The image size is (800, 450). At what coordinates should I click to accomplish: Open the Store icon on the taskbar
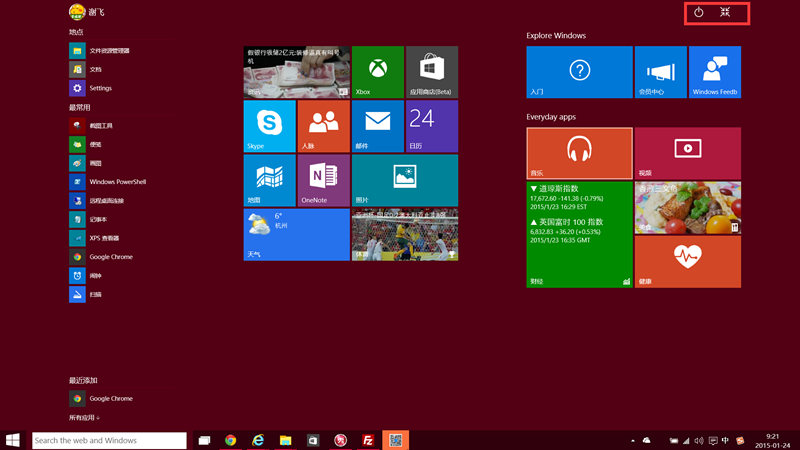pyautogui.click(x=313, y=440)
